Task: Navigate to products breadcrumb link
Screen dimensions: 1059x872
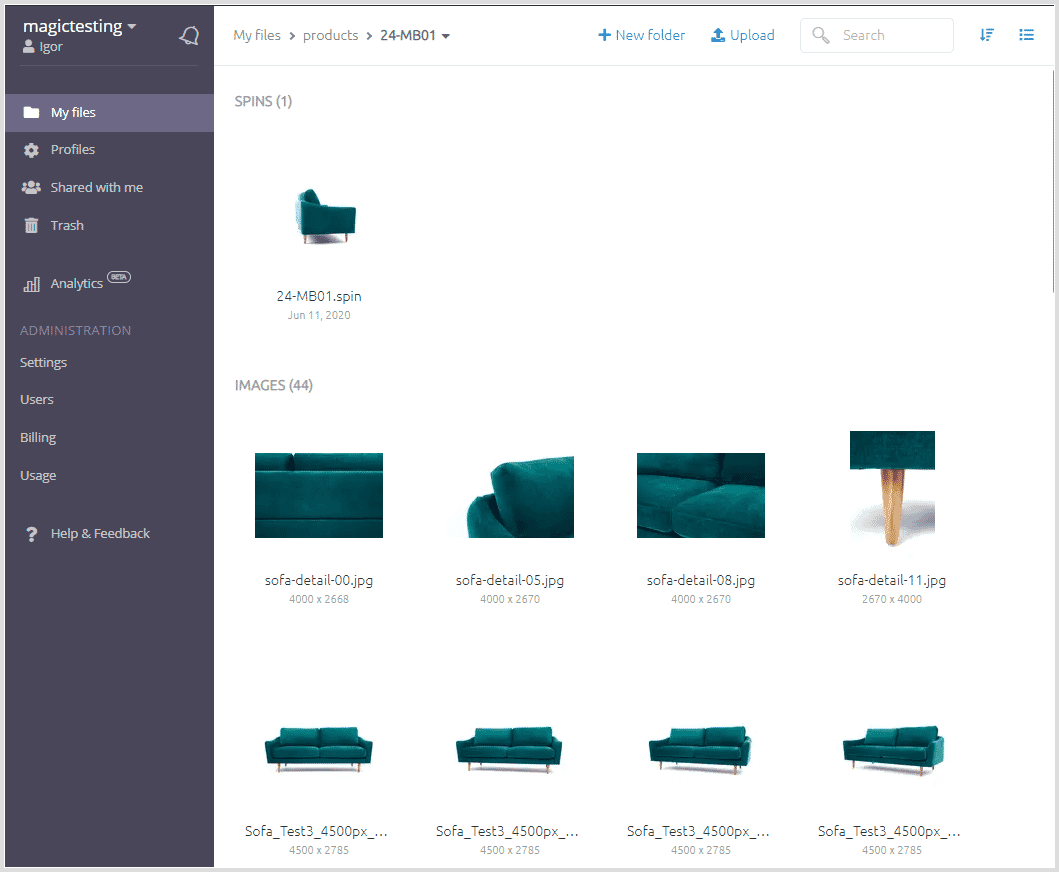Action: [x=330, y=35]
